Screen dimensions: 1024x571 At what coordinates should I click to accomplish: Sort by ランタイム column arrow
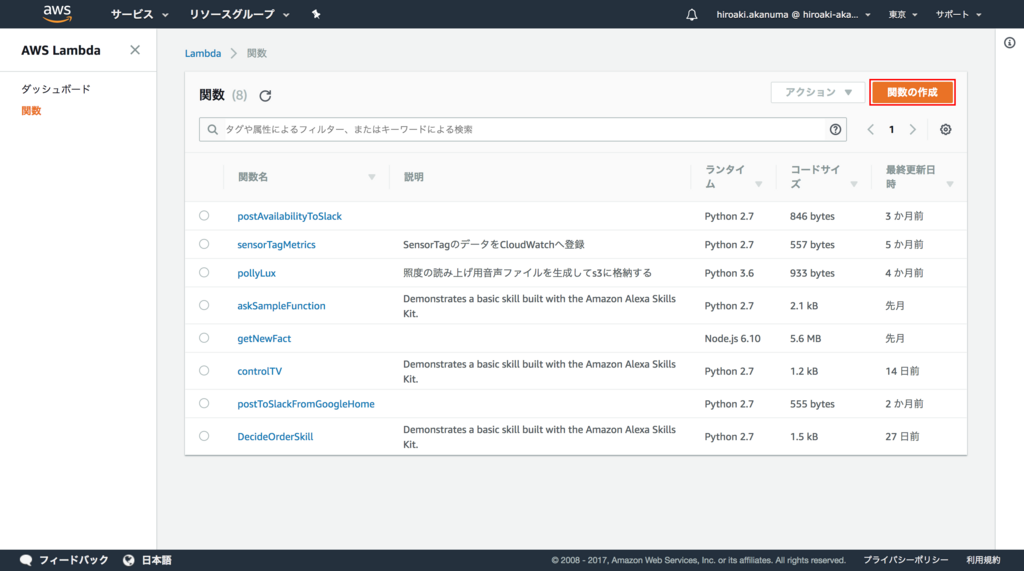click(758, 184)
